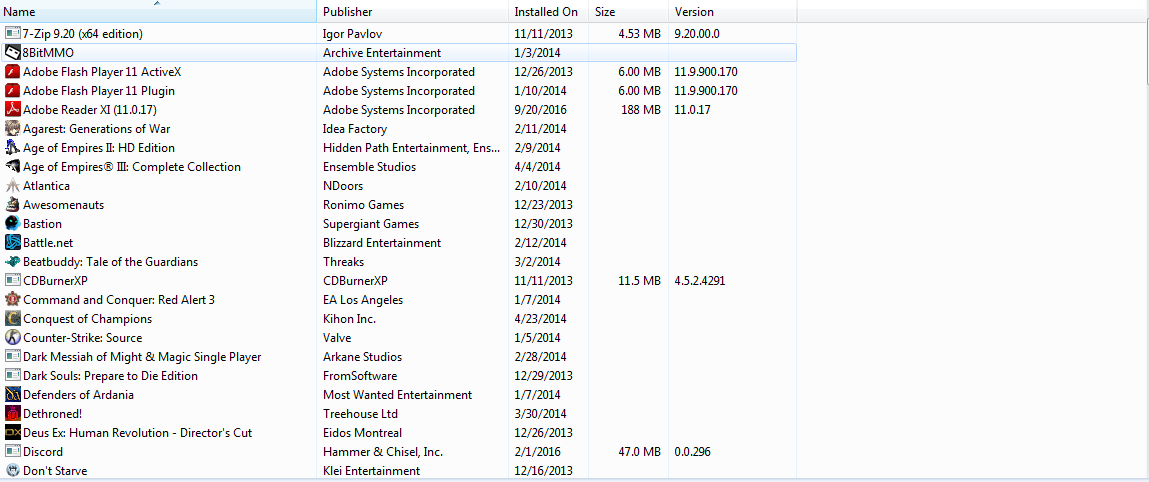
Task: Click the CDBurnerXP program icon
Action: point(12,281)
